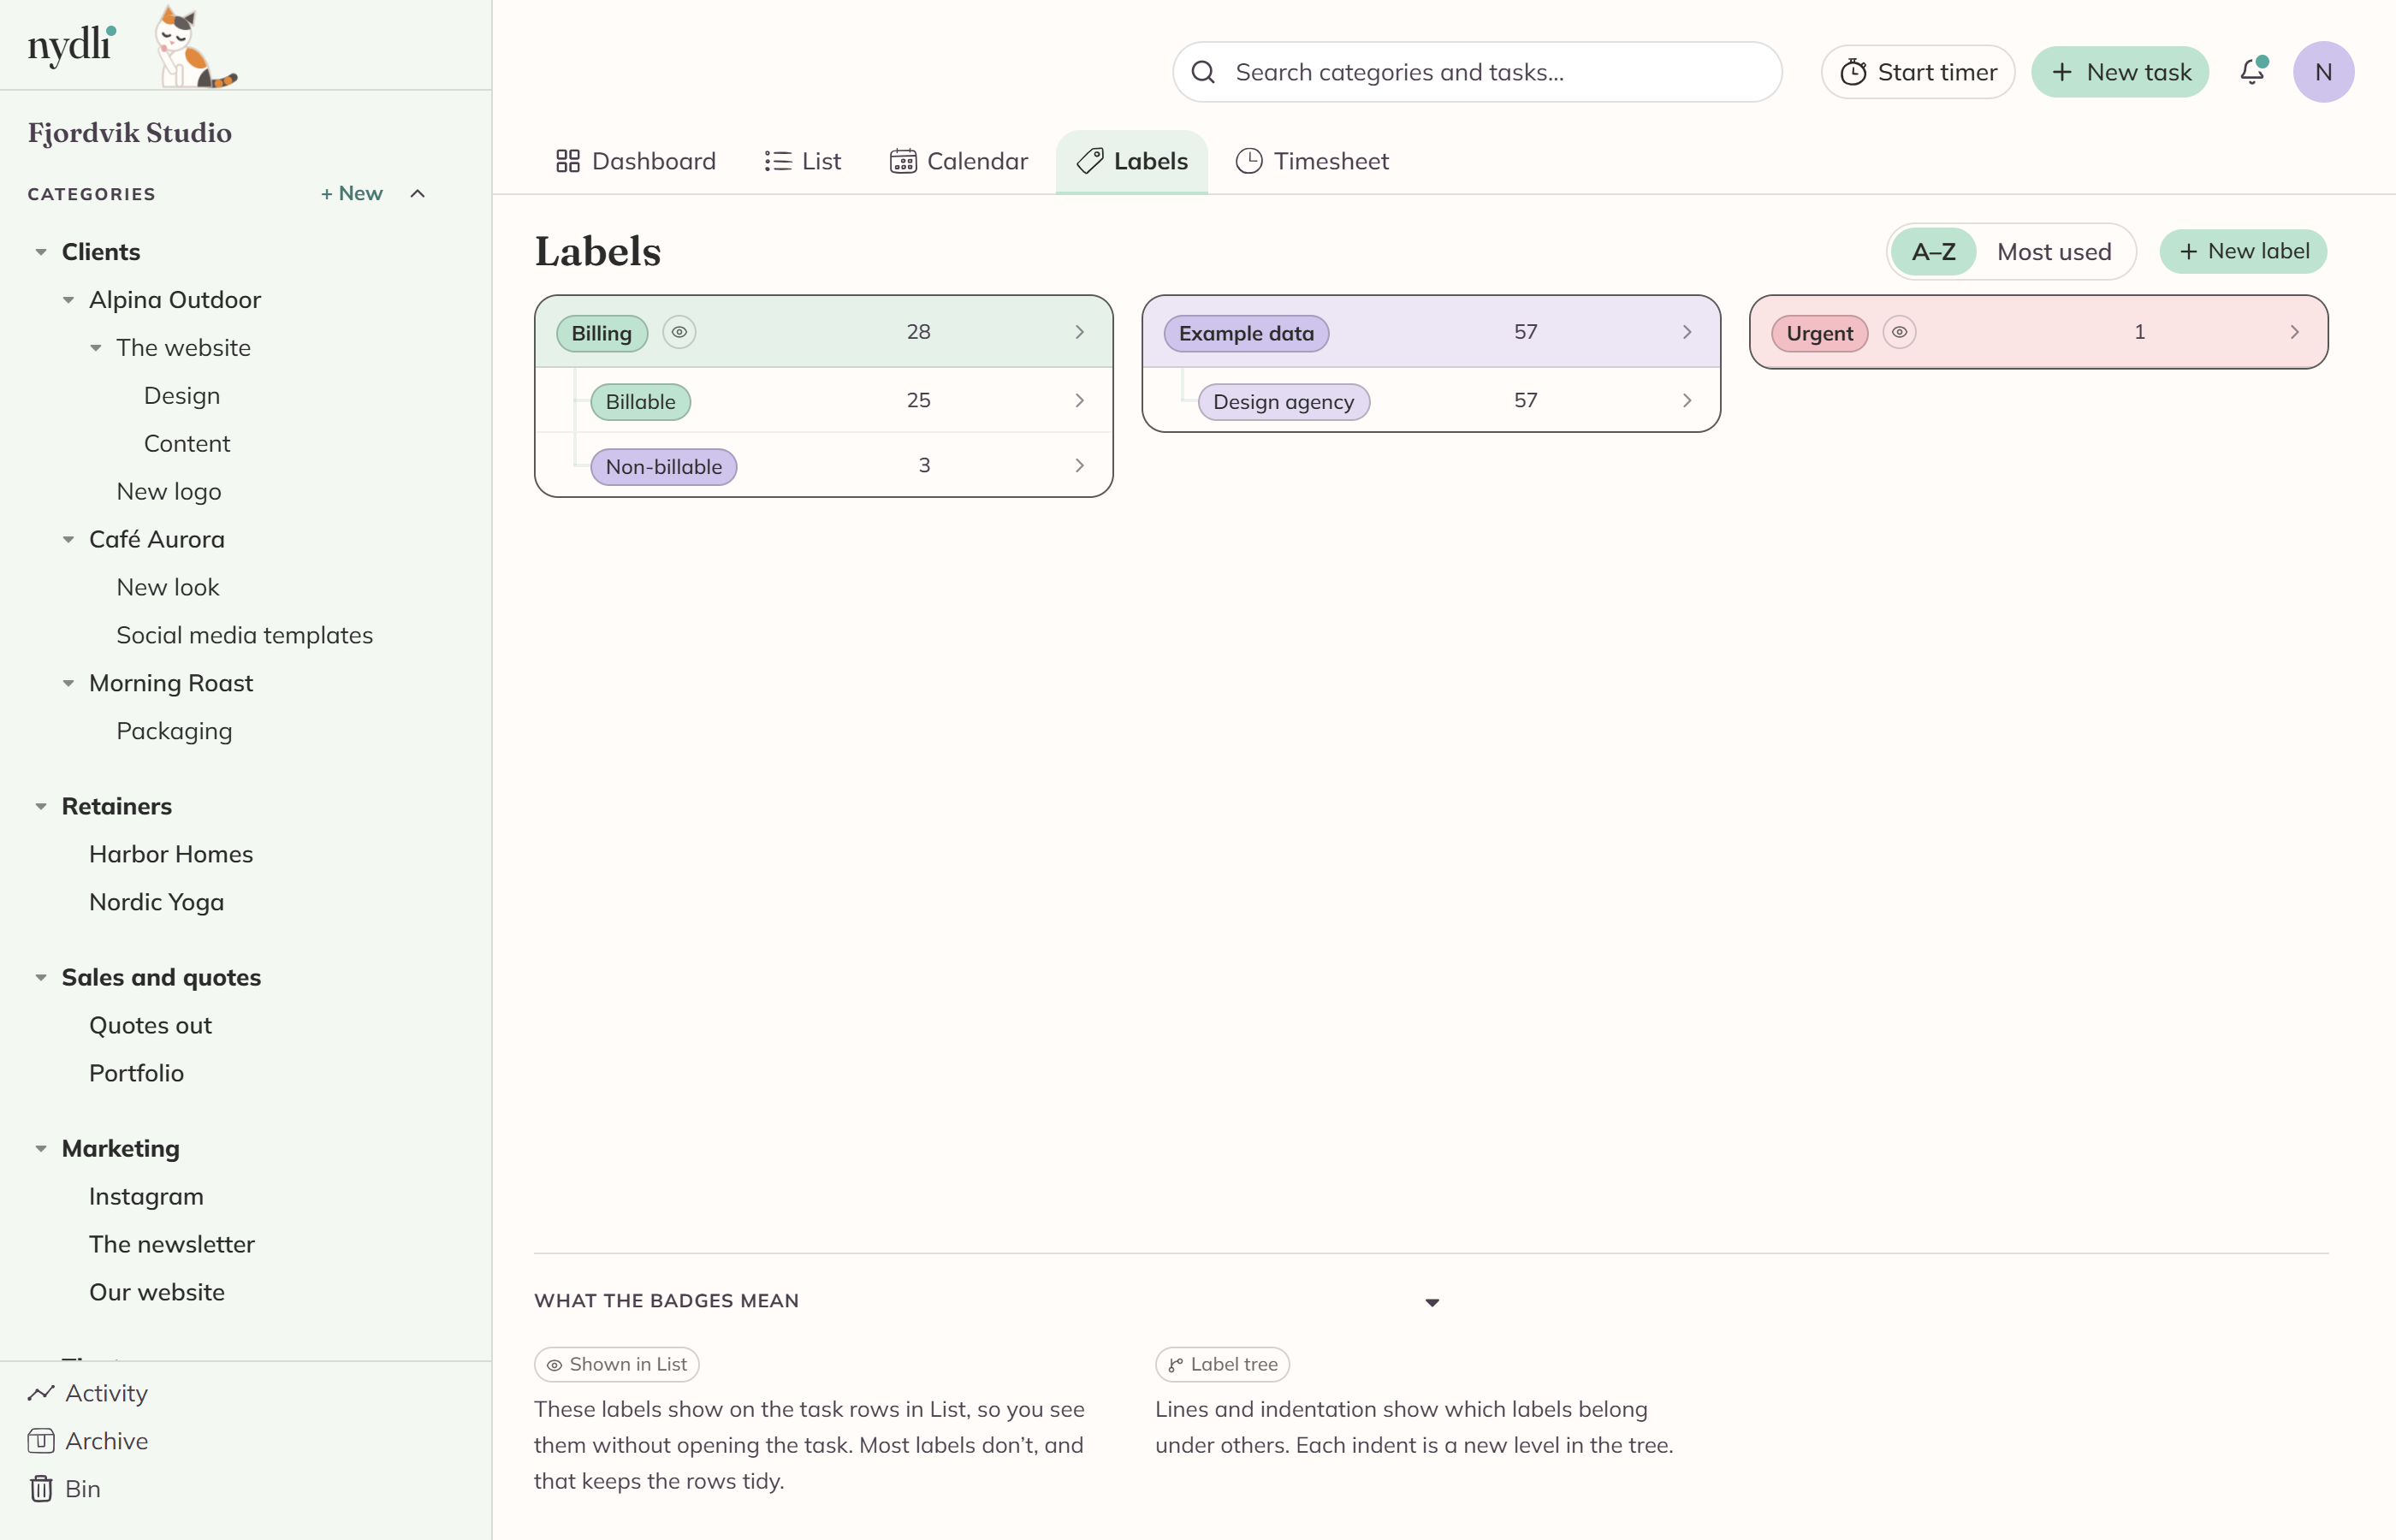Sort labels by Most used
This screenshot has height=1540, width=2396.
pyautogui.click(x=2054, y=252)
